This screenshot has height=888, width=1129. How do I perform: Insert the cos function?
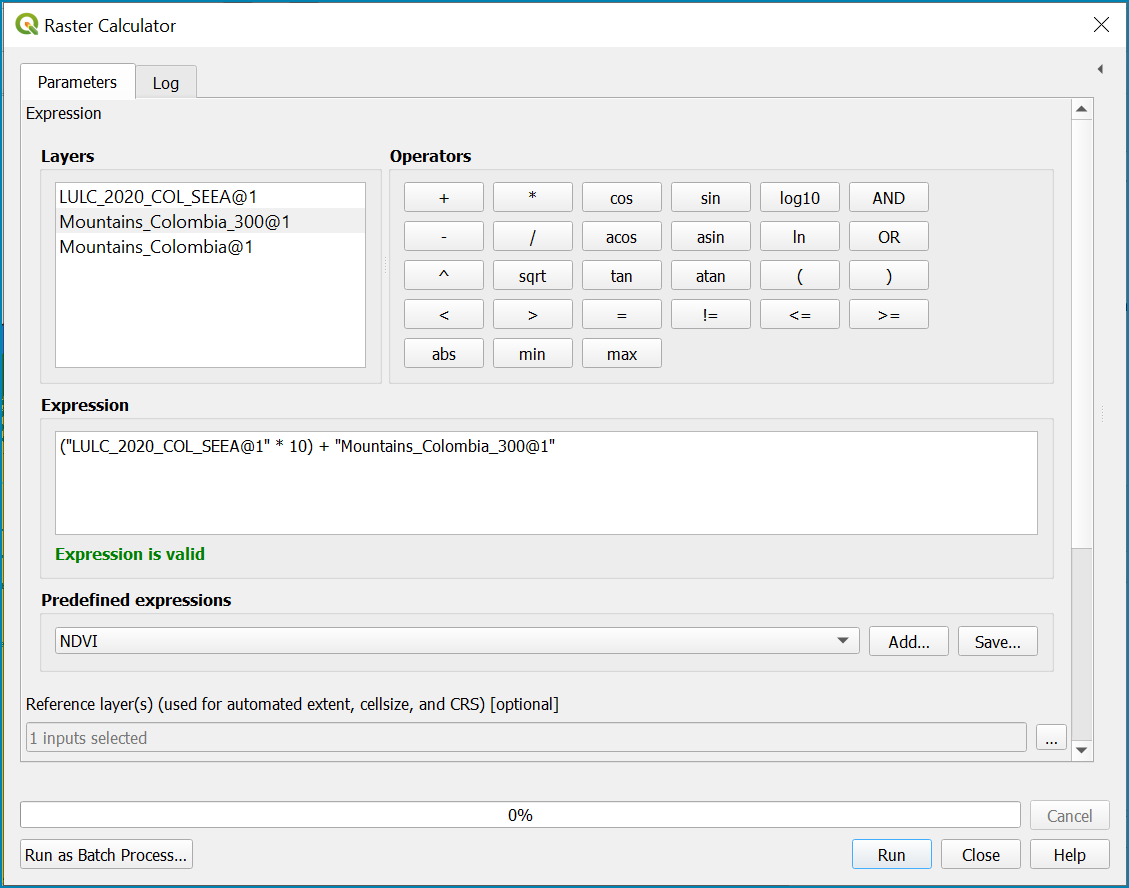621,197
